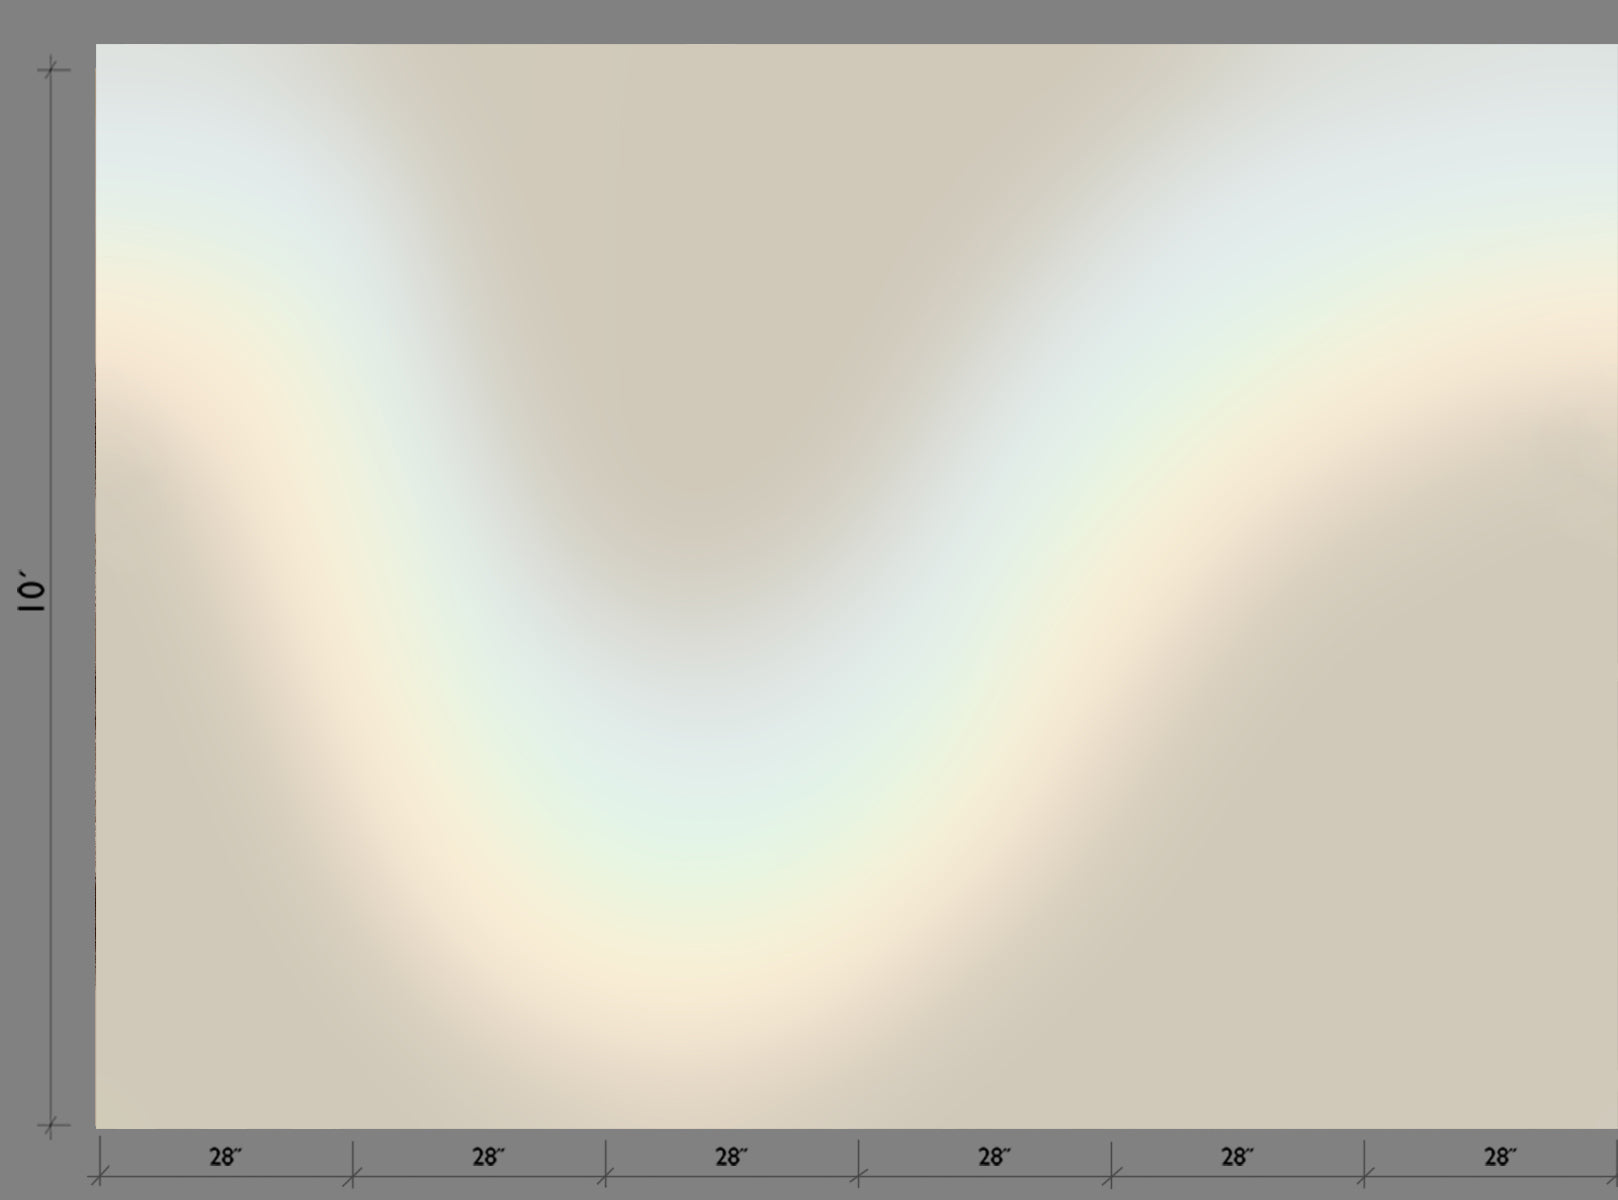Click tick mark between fourth and fifth 28"
This screenshot has height=1200, width=1618.
(x=1111, y=1176)
